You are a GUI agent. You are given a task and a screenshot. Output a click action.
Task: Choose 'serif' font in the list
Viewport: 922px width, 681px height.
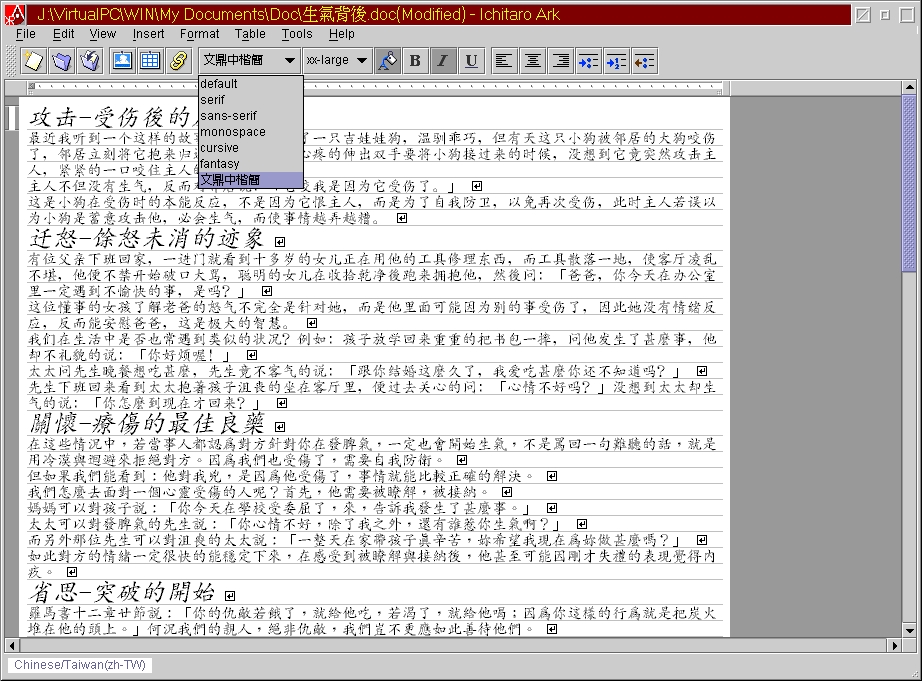click(251, 99)
